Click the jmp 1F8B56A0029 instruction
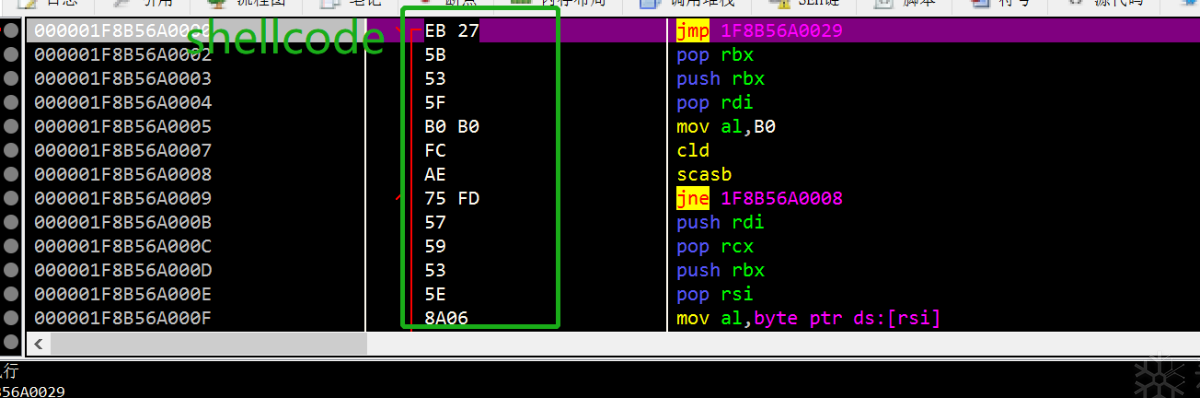 760,31
